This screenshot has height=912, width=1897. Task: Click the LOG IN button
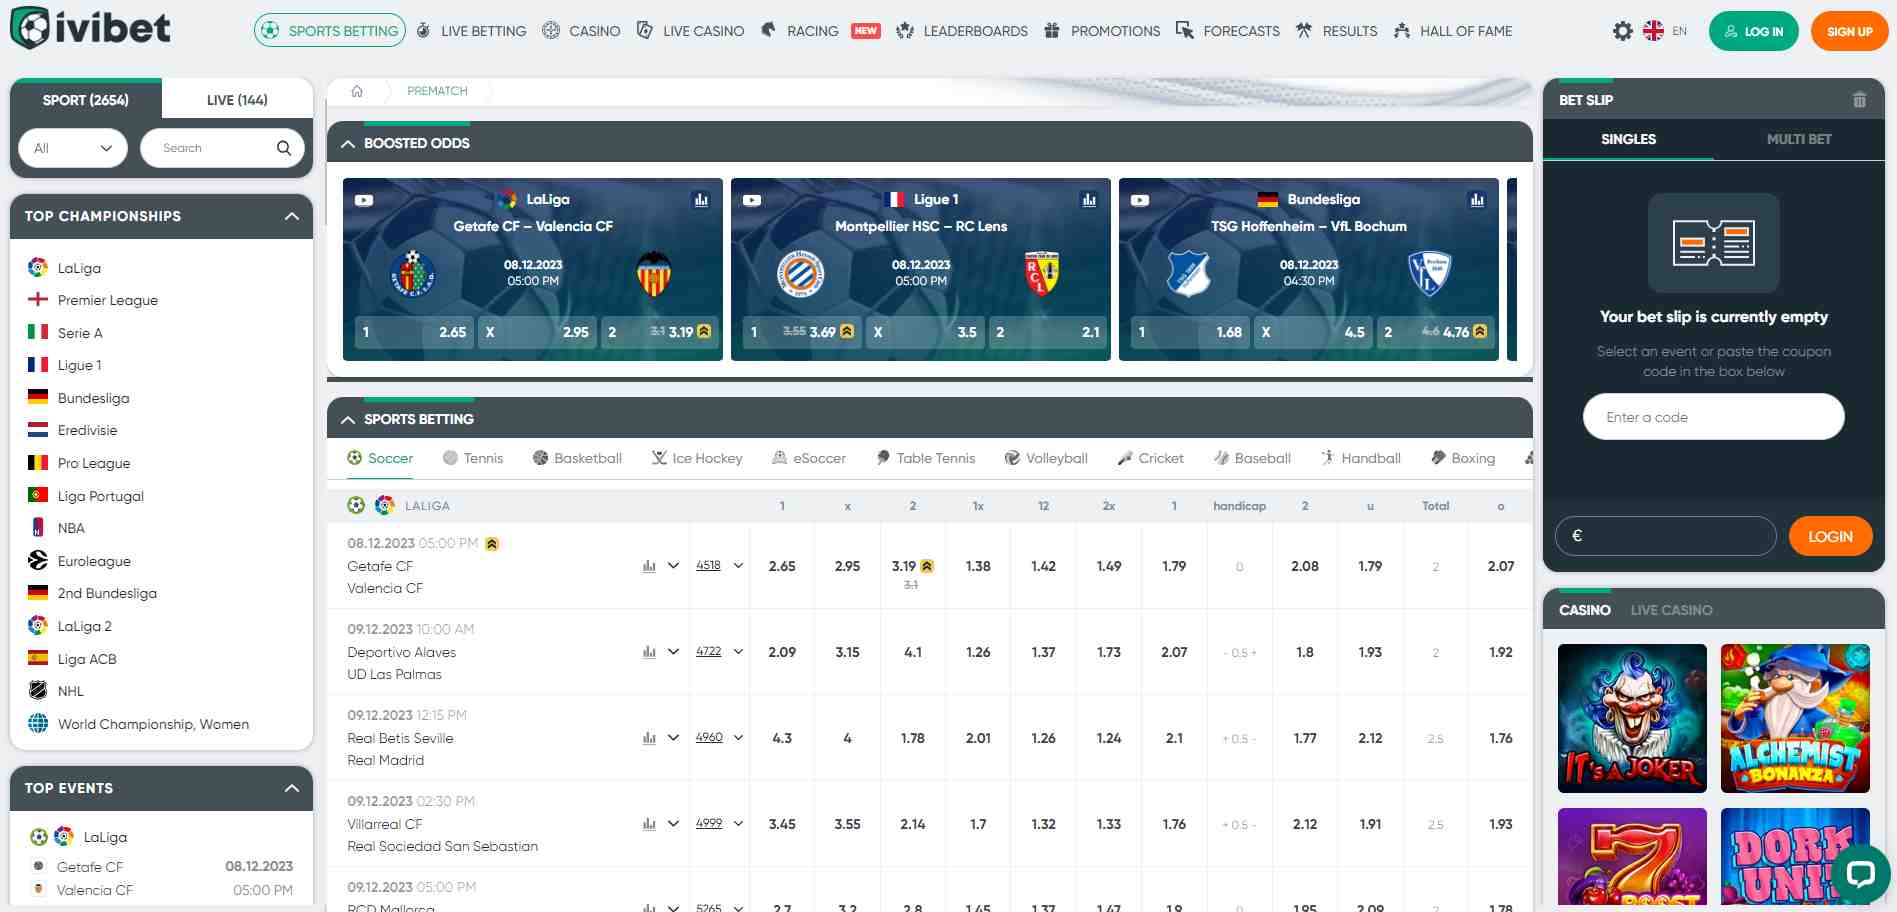[1754, 31]
